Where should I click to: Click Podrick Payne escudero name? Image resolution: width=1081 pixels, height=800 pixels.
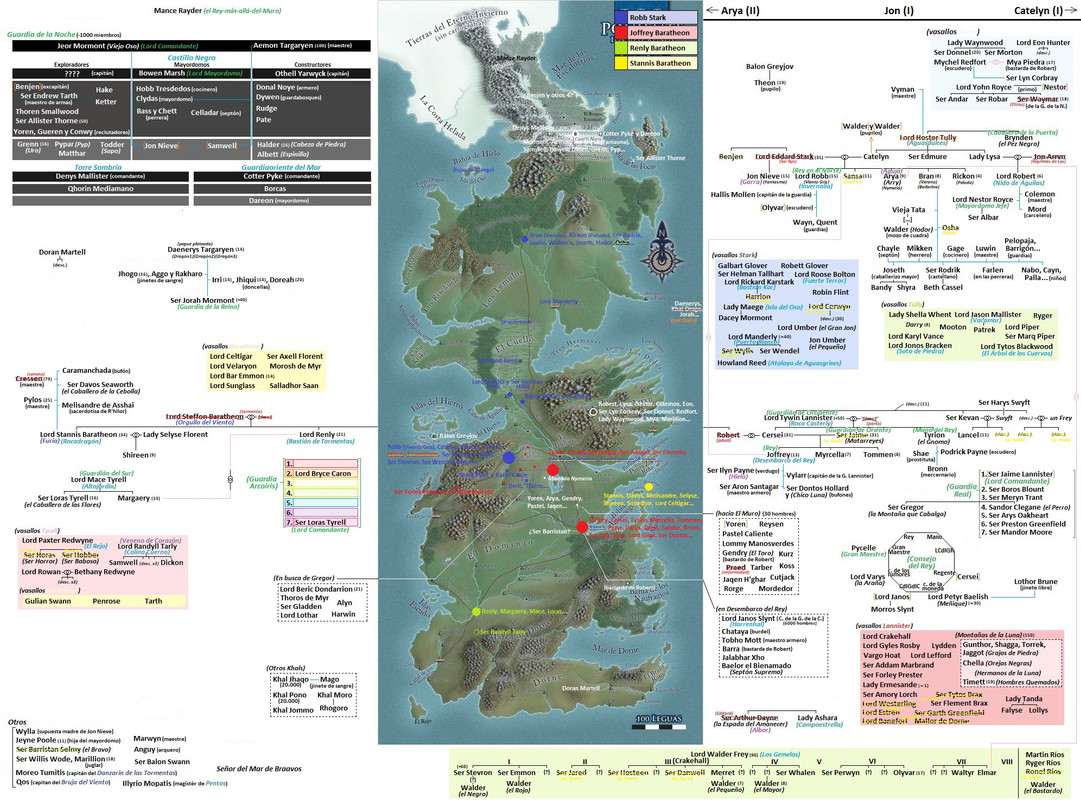(x=963, y=452)
